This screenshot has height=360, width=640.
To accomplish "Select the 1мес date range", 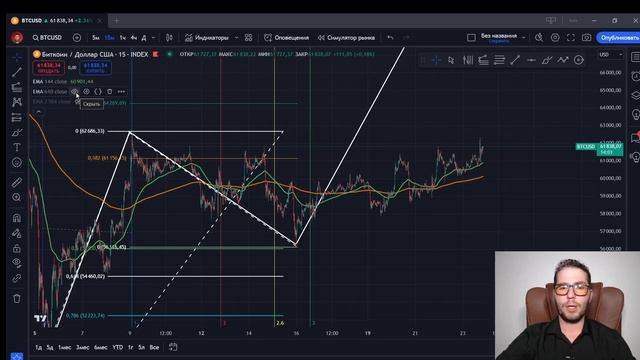I will pos(64,347).
